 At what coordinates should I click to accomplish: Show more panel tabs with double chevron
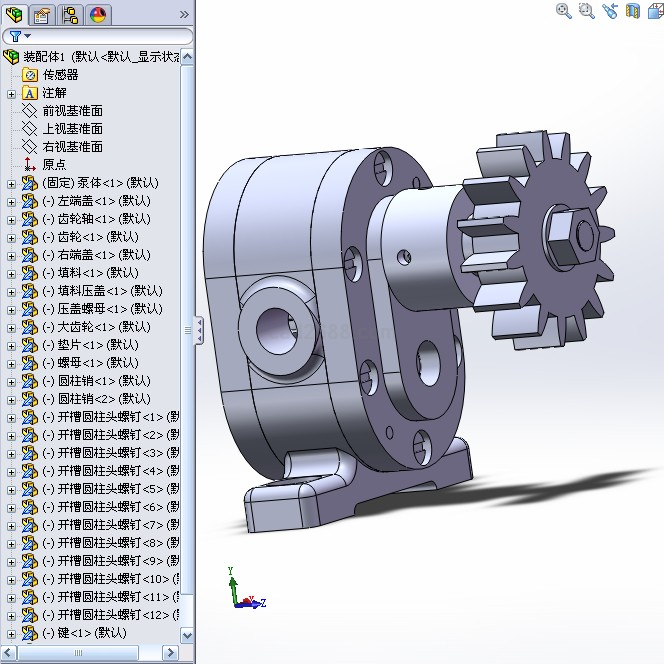point(183,14)
